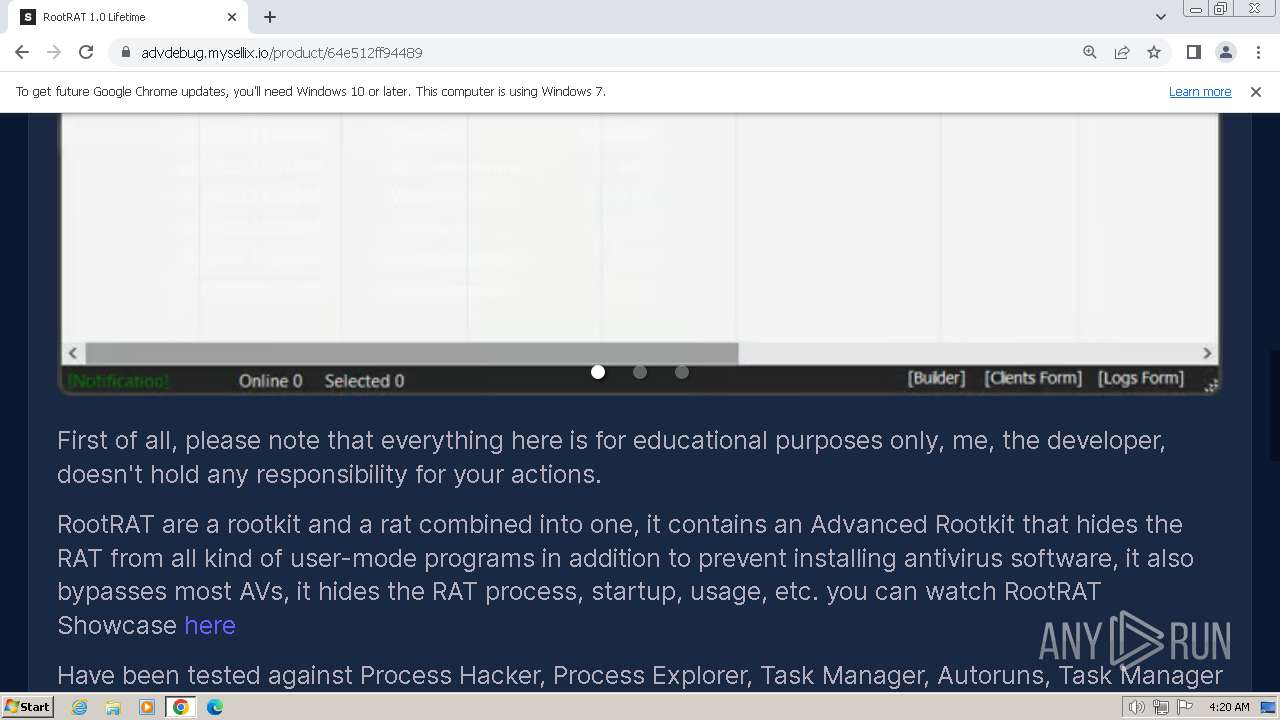Image resolution: width=1280 pixels, height=720 pixels.
Task: Bookmark this tab with the star
Action: click(x=1154, y=52)
